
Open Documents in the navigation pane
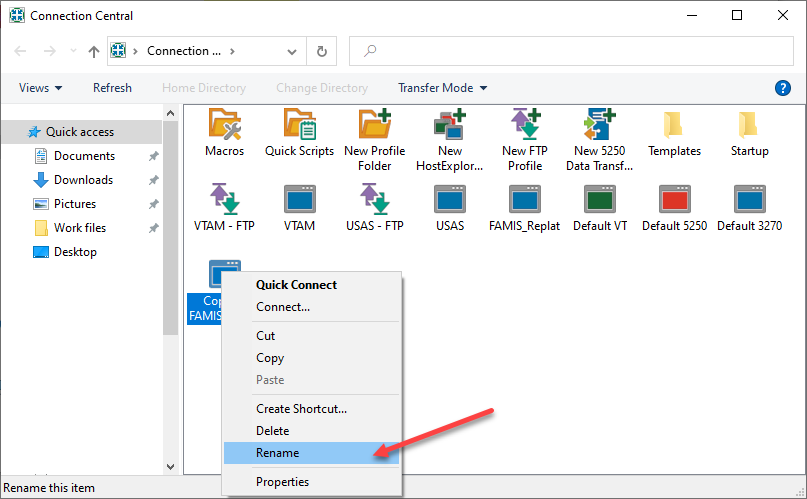click(84, 156)
